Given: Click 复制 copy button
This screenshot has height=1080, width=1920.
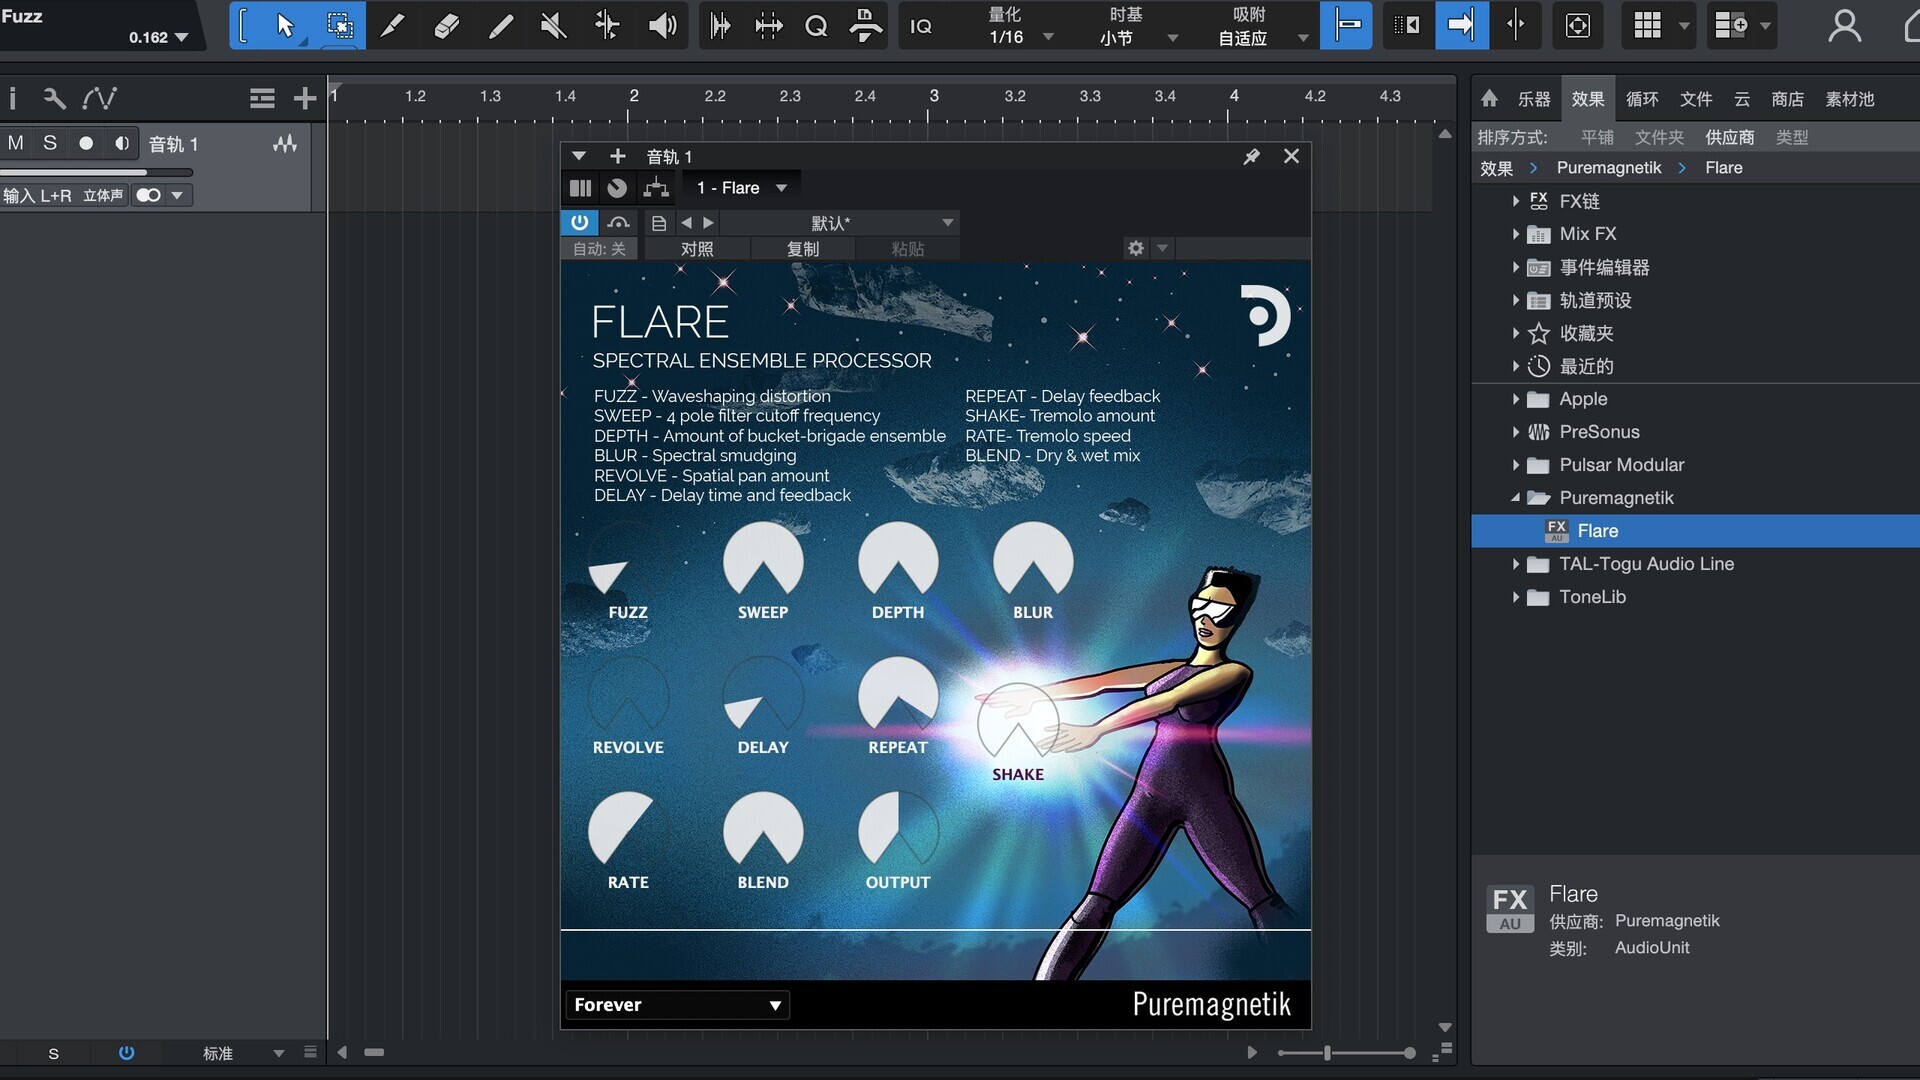Looking at the screenshot, I should [x=802, y=248].
